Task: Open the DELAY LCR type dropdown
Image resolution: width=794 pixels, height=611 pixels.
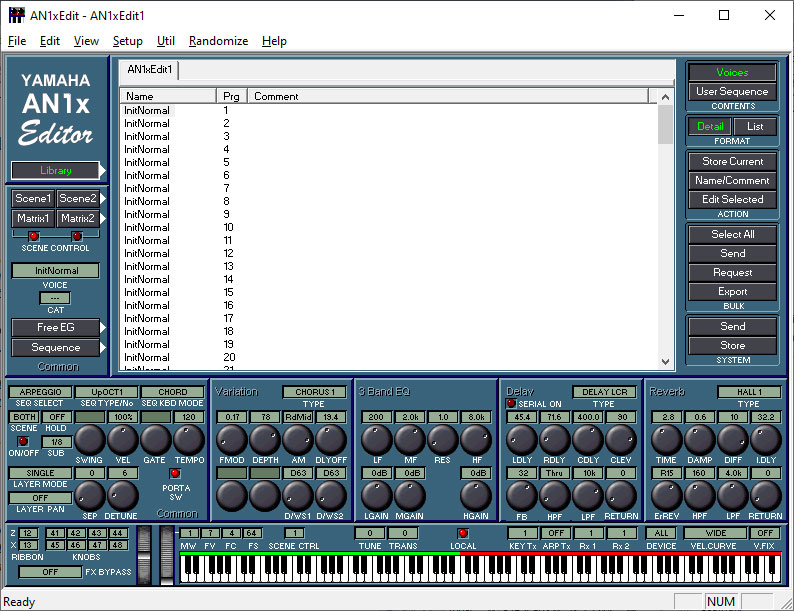Action: 605,392
